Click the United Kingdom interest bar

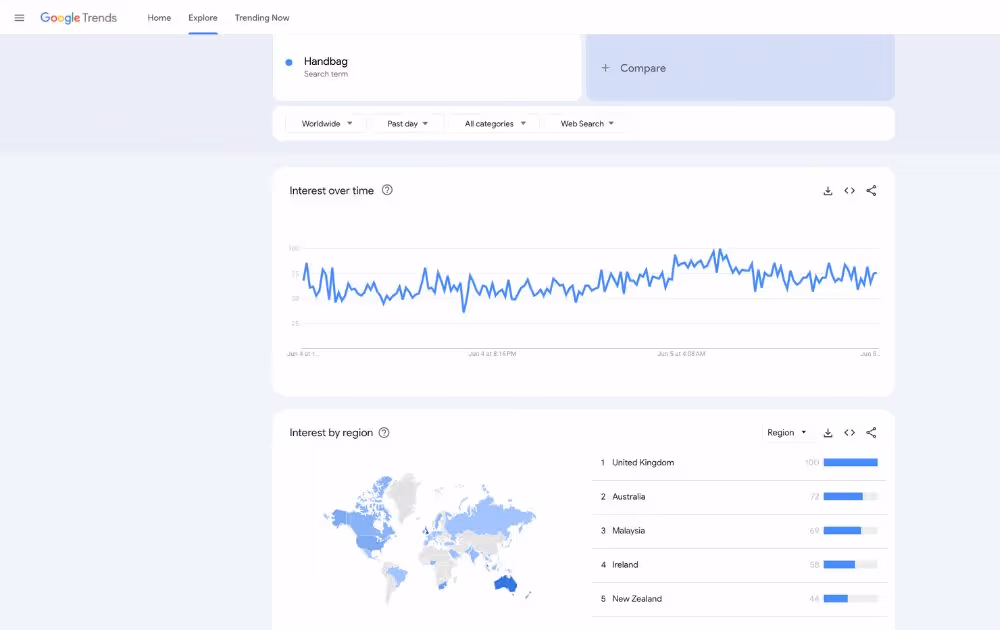[850, 462]
